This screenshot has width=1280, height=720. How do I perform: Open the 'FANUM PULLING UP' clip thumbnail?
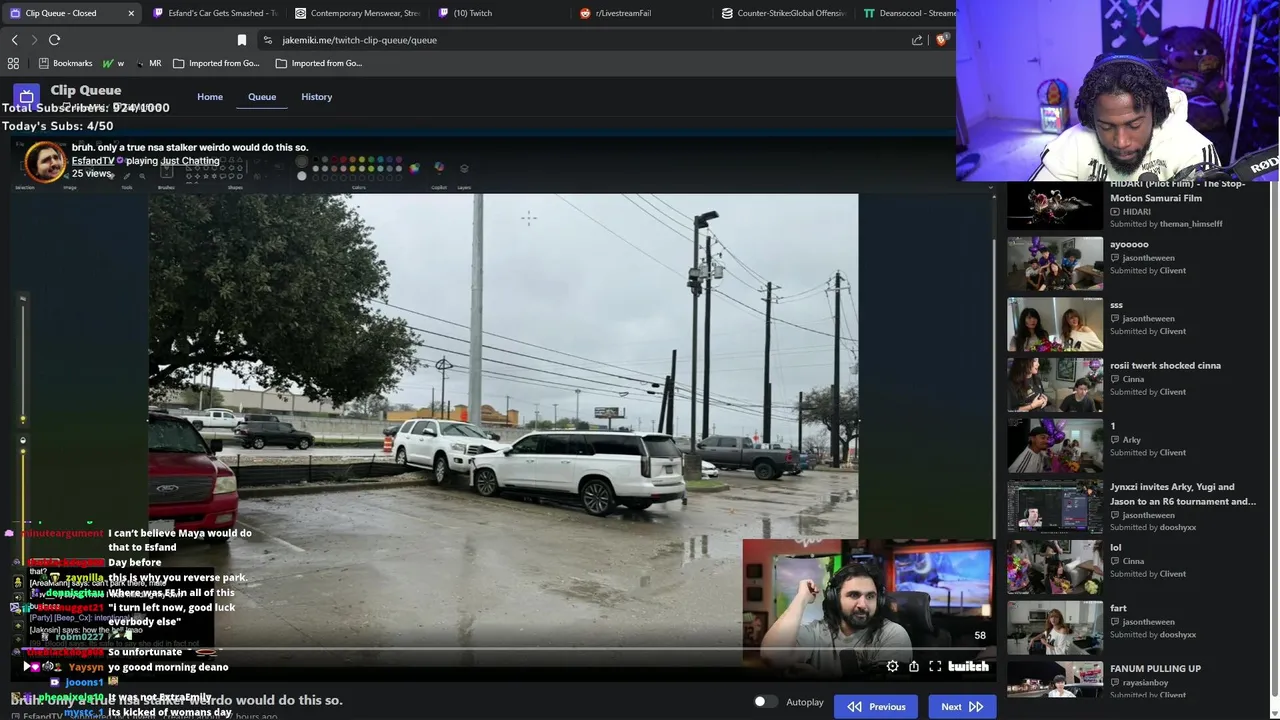[1054, 679]
